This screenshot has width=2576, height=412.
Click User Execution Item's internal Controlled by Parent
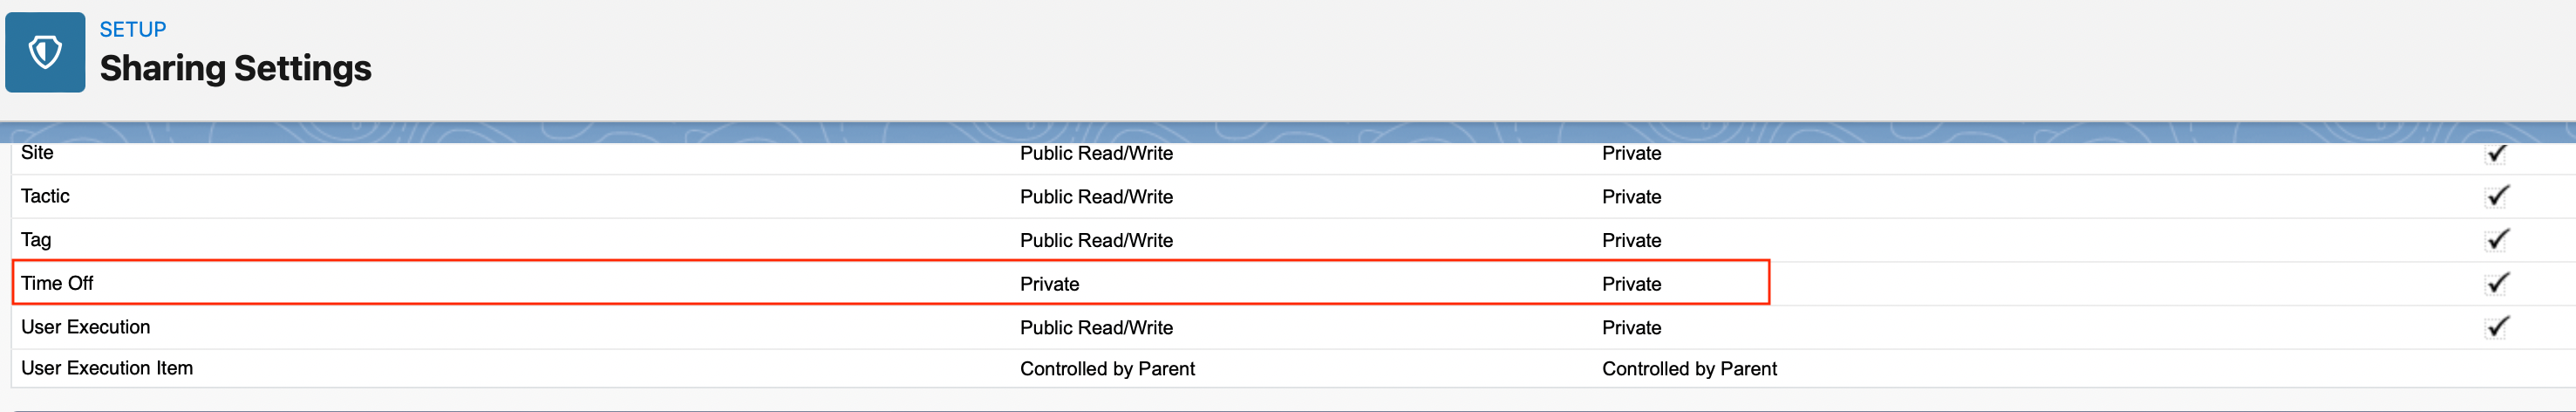click(x=1107, y=369)
